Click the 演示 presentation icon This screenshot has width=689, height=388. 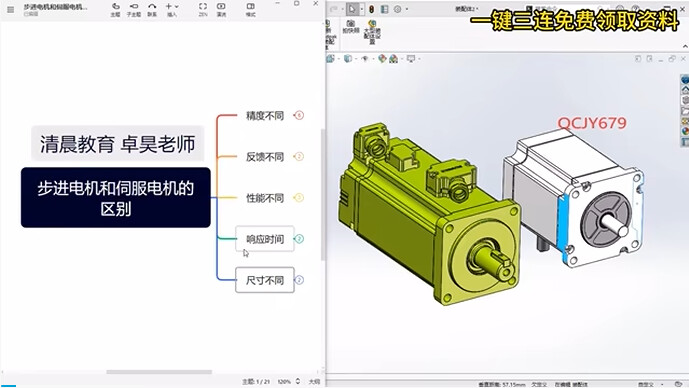pyautogui.click(x=221, y=9)
